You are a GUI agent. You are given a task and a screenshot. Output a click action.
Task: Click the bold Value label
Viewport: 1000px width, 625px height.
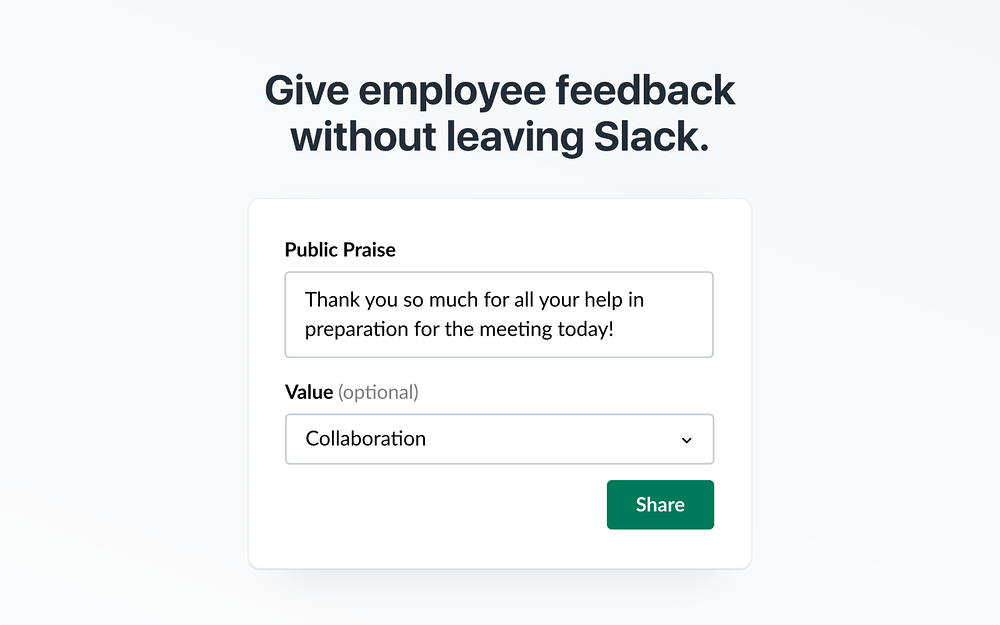[309, 392]
